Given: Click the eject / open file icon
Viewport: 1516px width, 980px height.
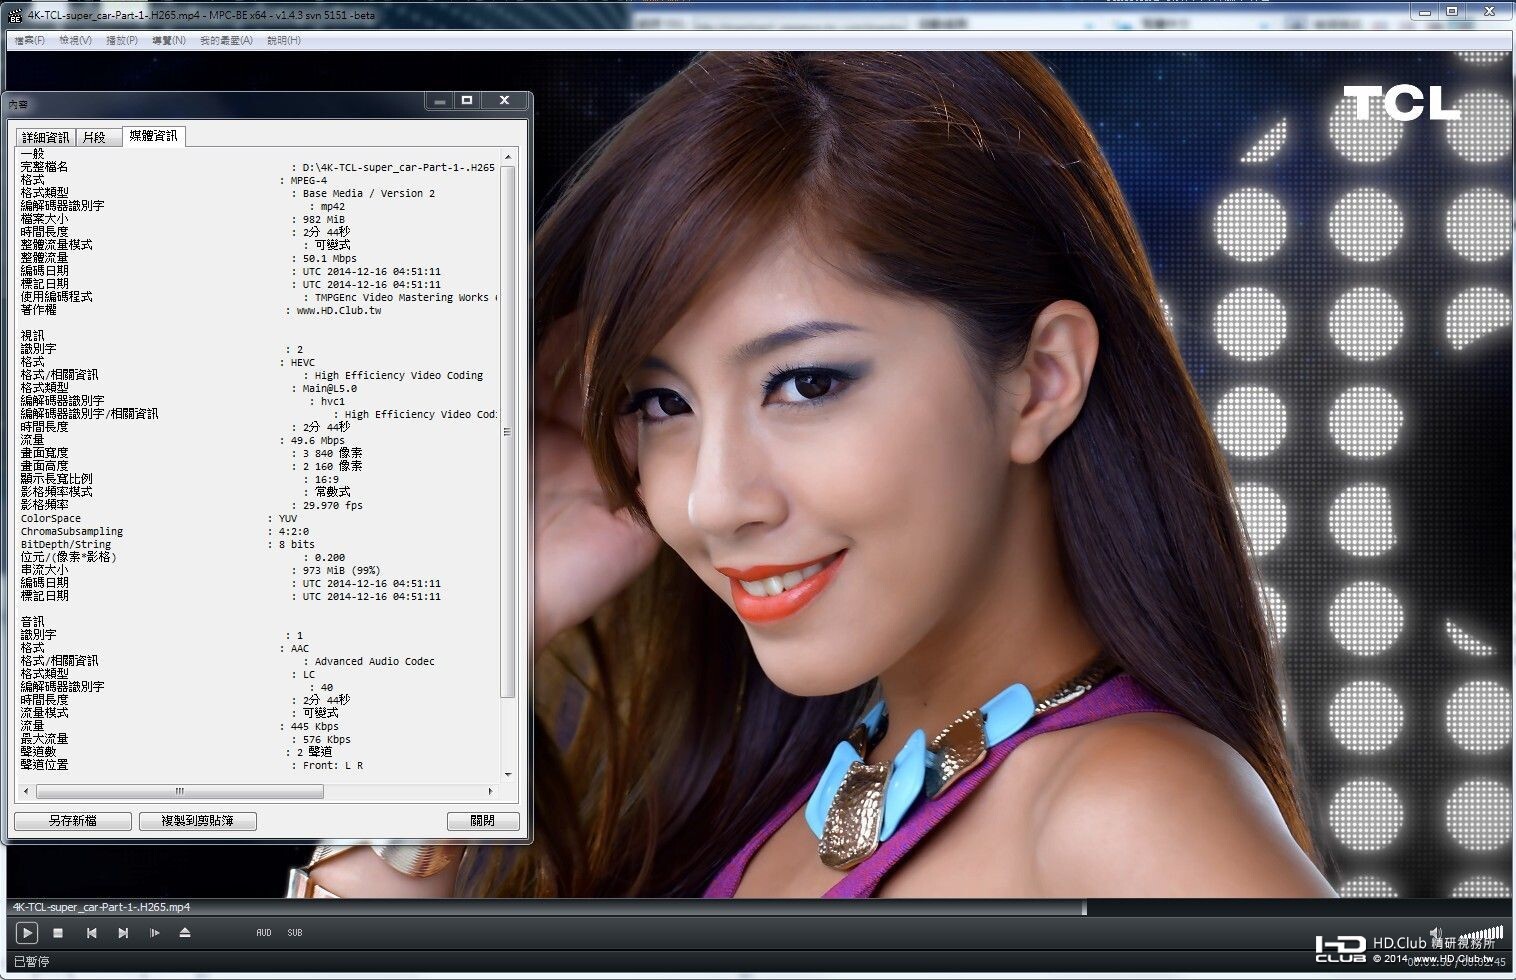Looking at the screenshot, I should pos(185,933).
